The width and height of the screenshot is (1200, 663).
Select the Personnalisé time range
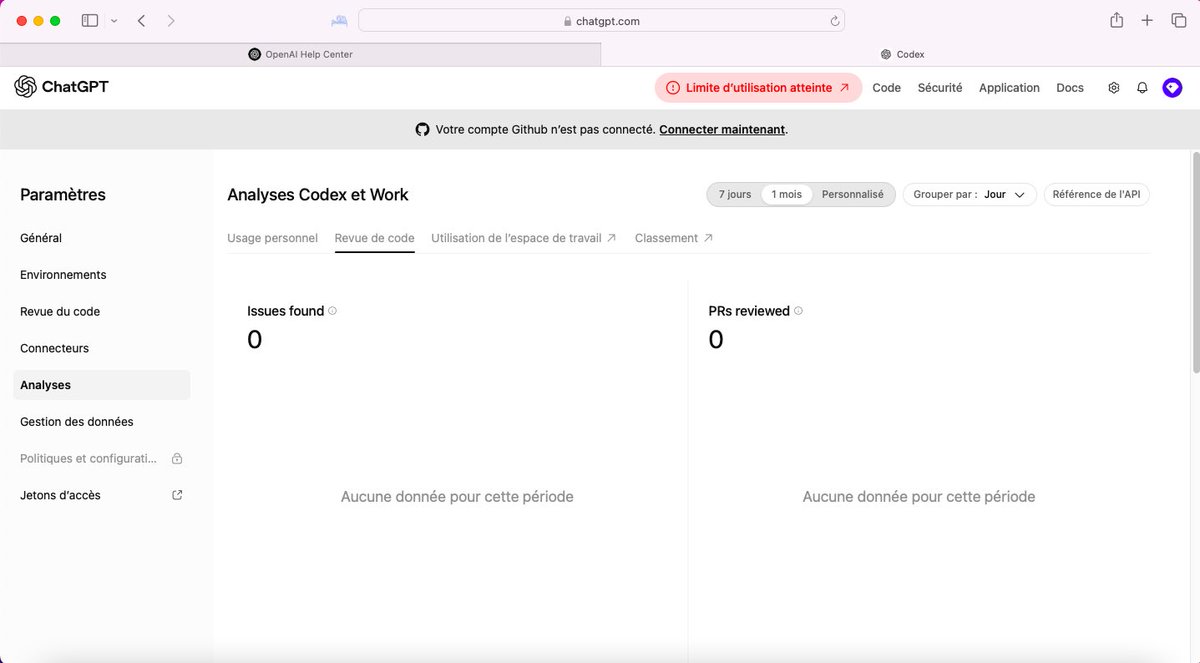[853, 194]
